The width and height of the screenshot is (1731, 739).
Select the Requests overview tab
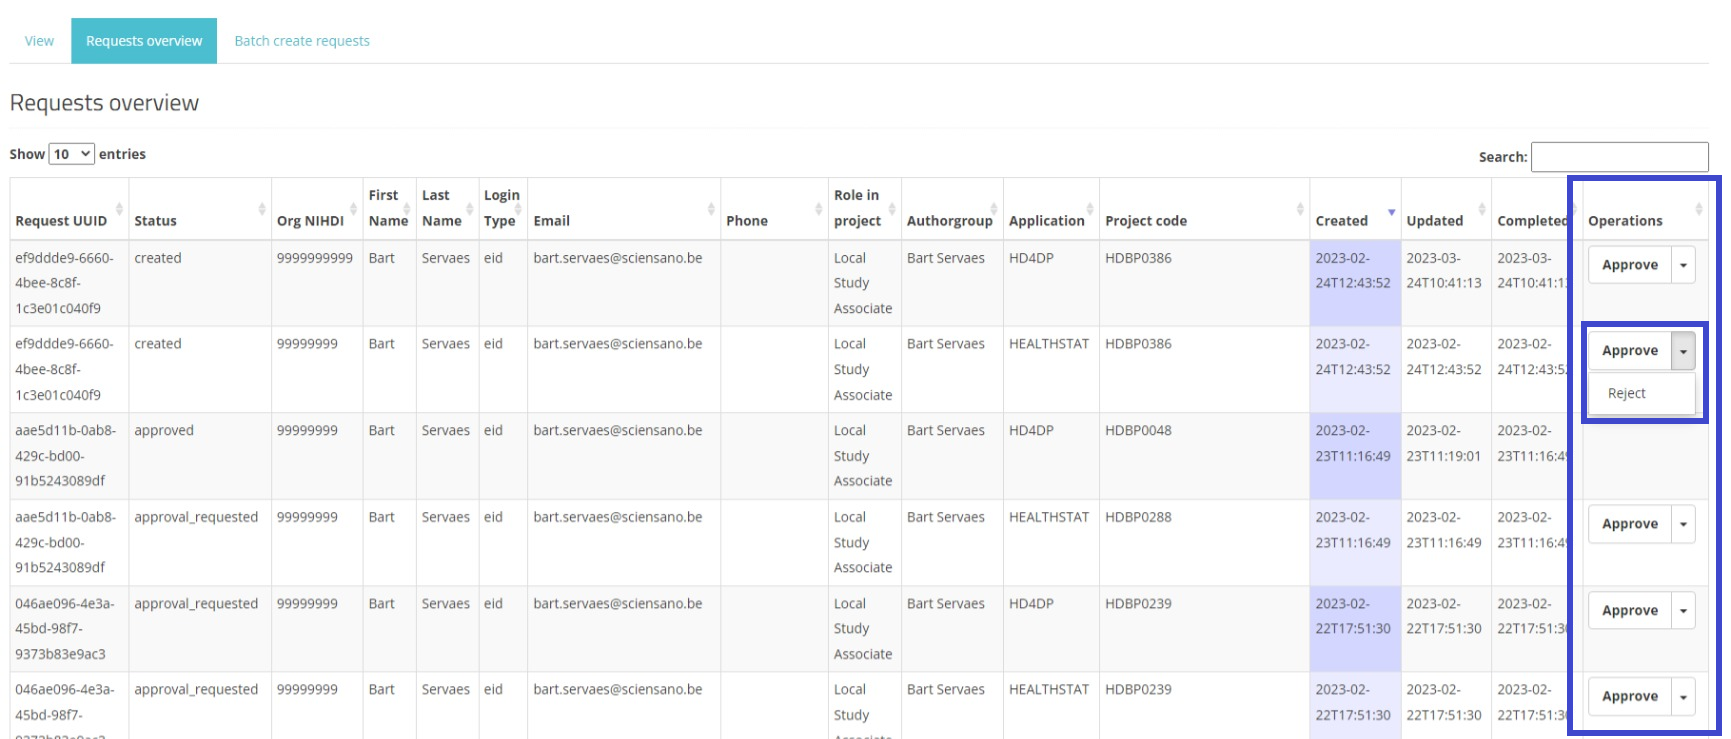144,41
